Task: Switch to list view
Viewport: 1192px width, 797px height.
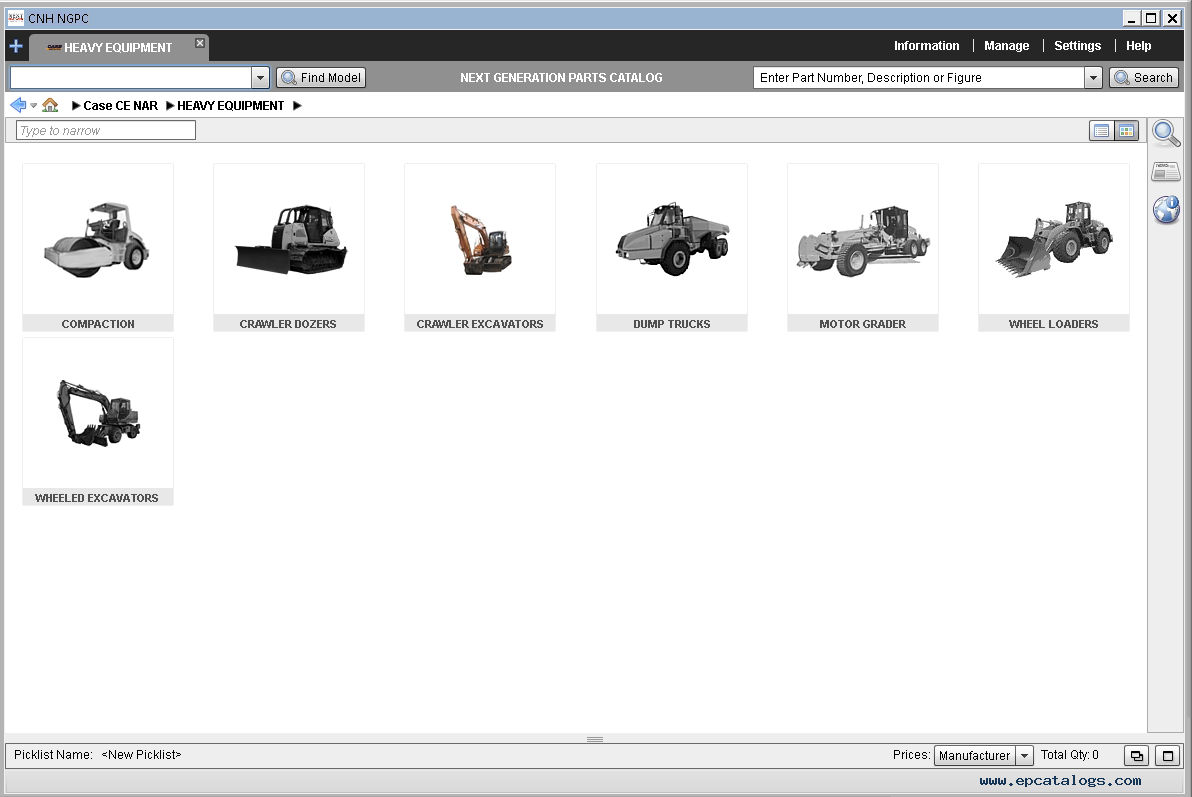Action: 1102,131
